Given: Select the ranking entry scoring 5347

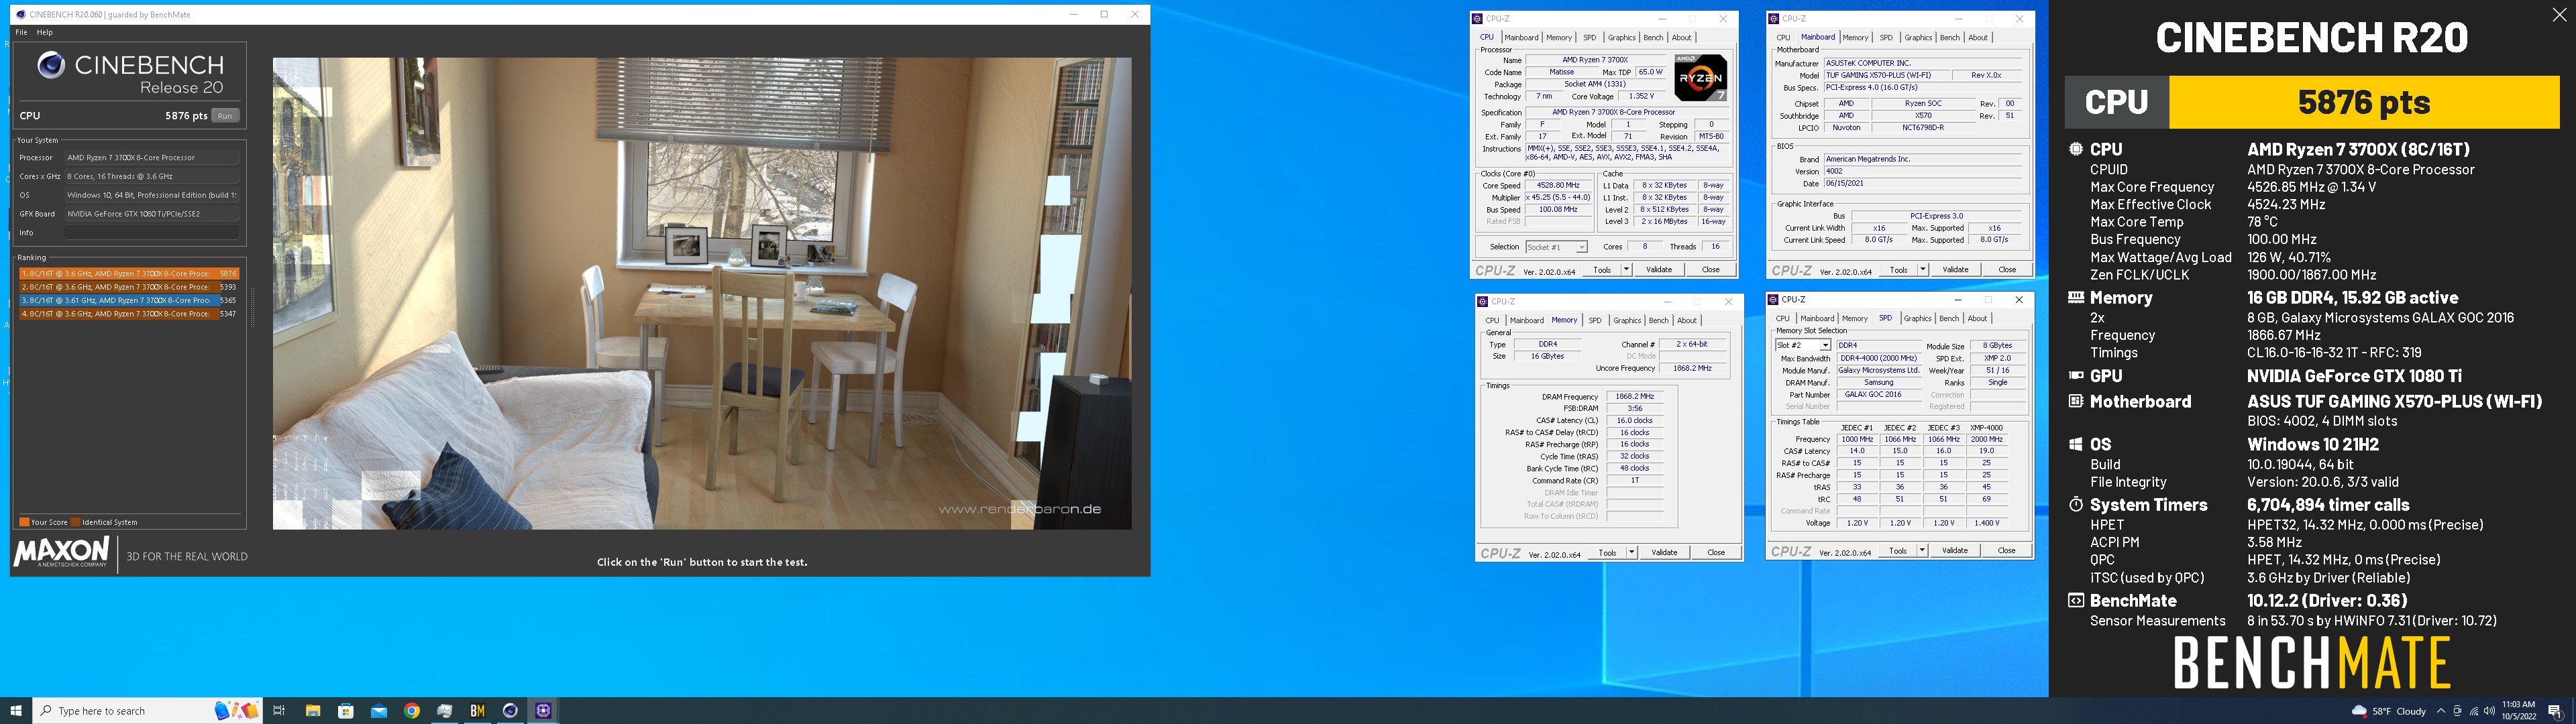Looking at the screenshot, I should (x=128, y=314).
